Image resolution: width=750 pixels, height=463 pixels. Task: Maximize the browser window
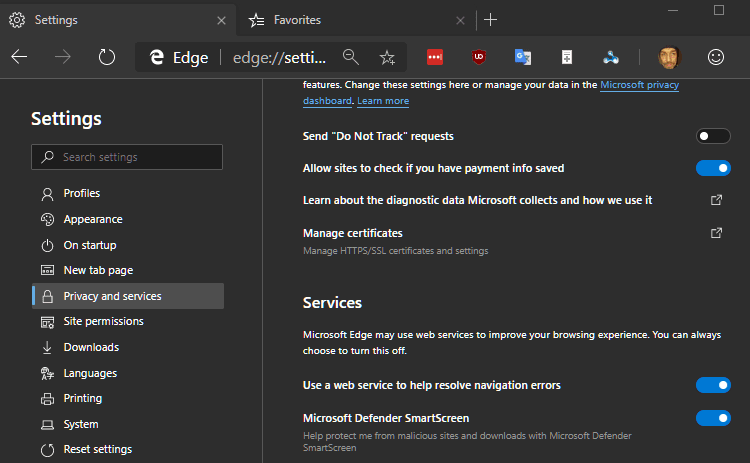pos(718,10)
